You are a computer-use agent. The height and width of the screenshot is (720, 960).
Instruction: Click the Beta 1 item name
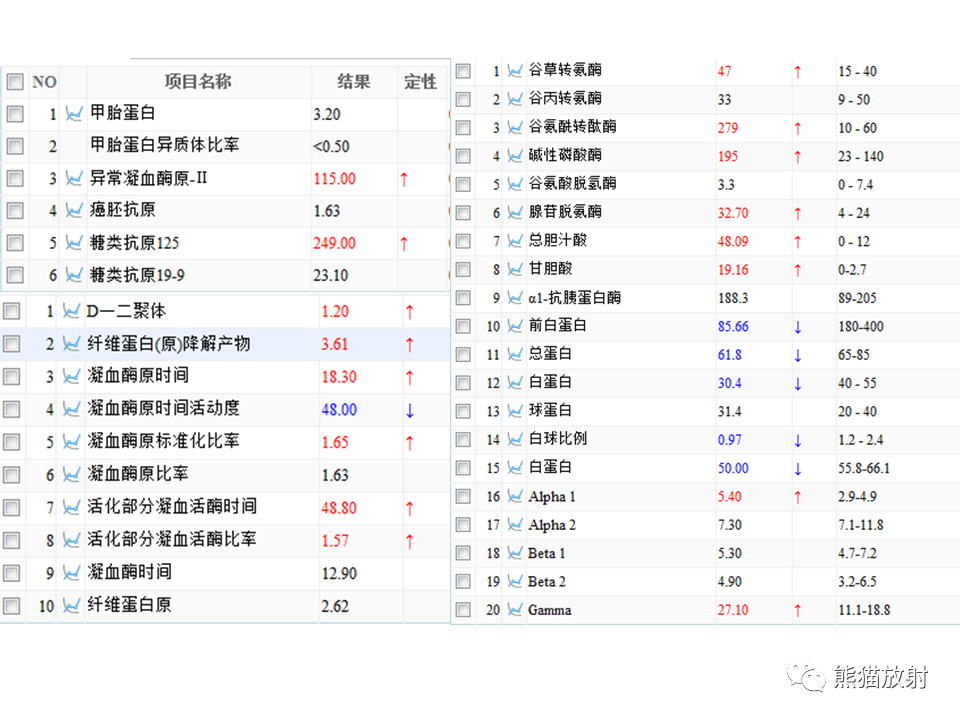547,553
